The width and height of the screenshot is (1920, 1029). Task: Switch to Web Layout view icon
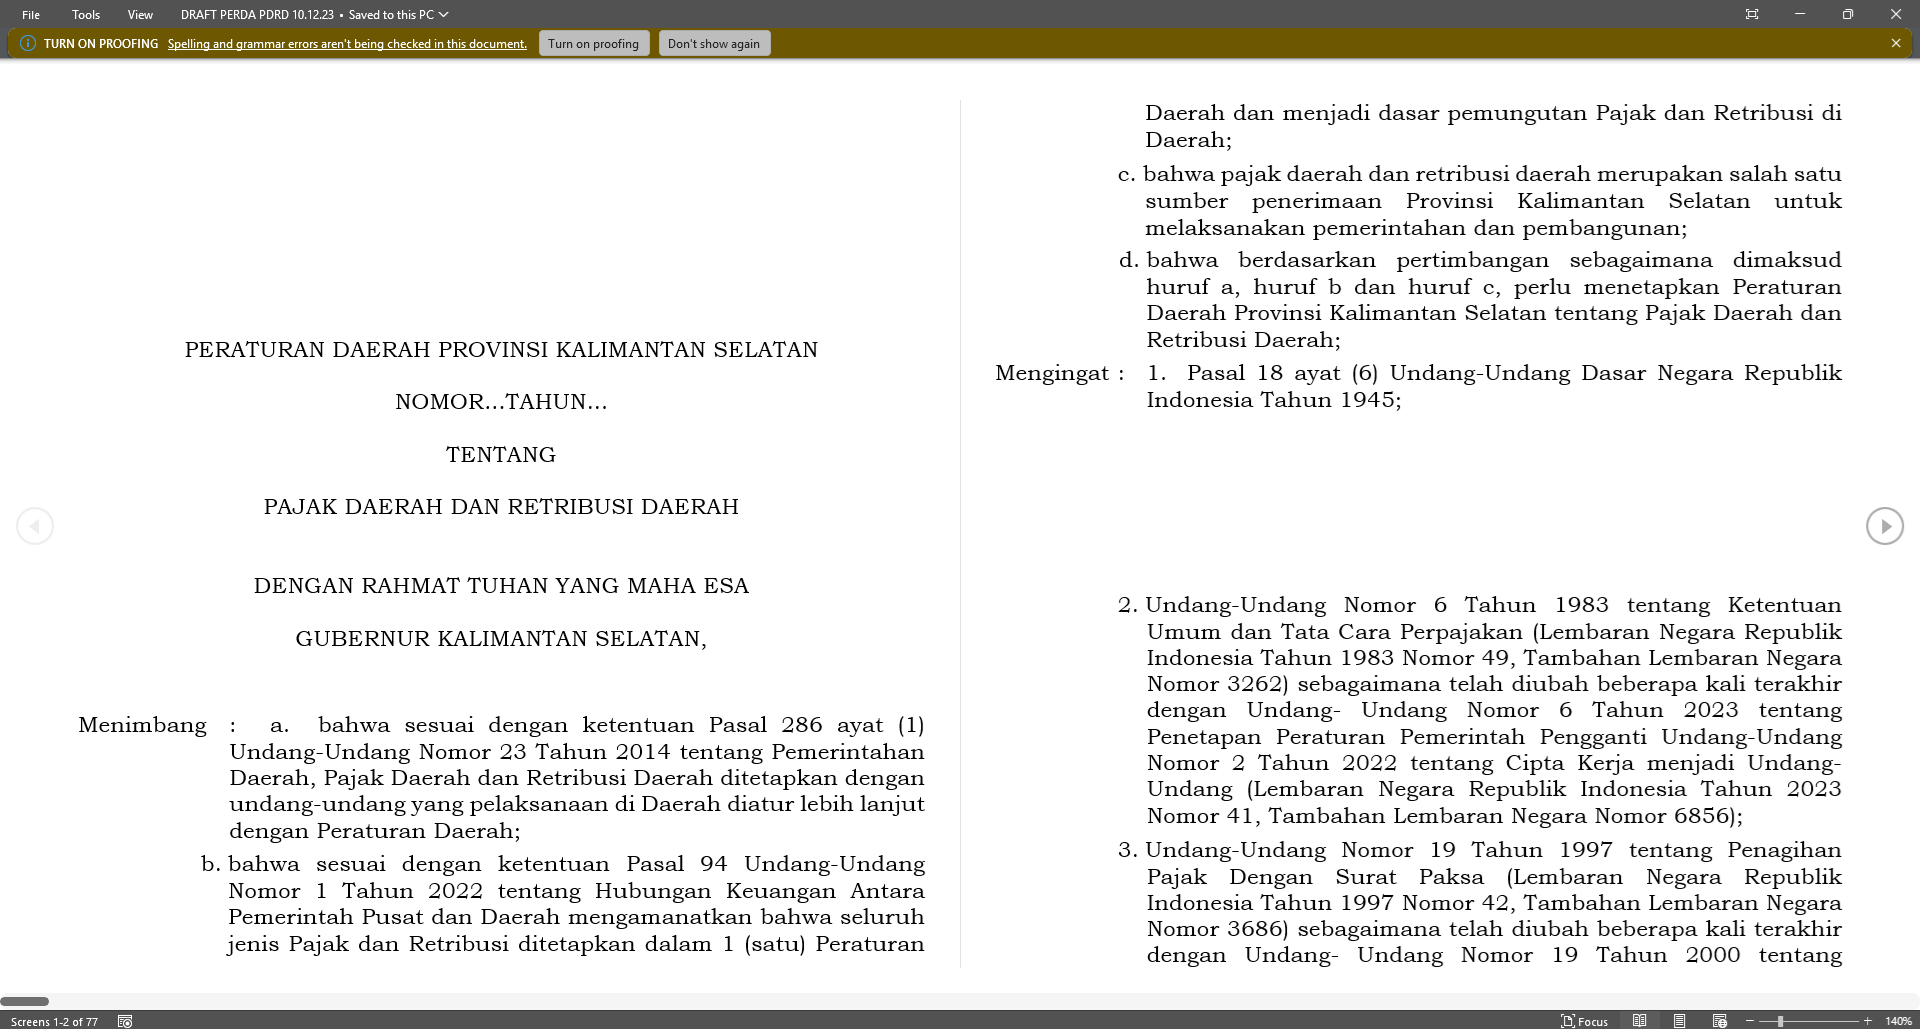pyautogui.click(x=1719, y=1021)
